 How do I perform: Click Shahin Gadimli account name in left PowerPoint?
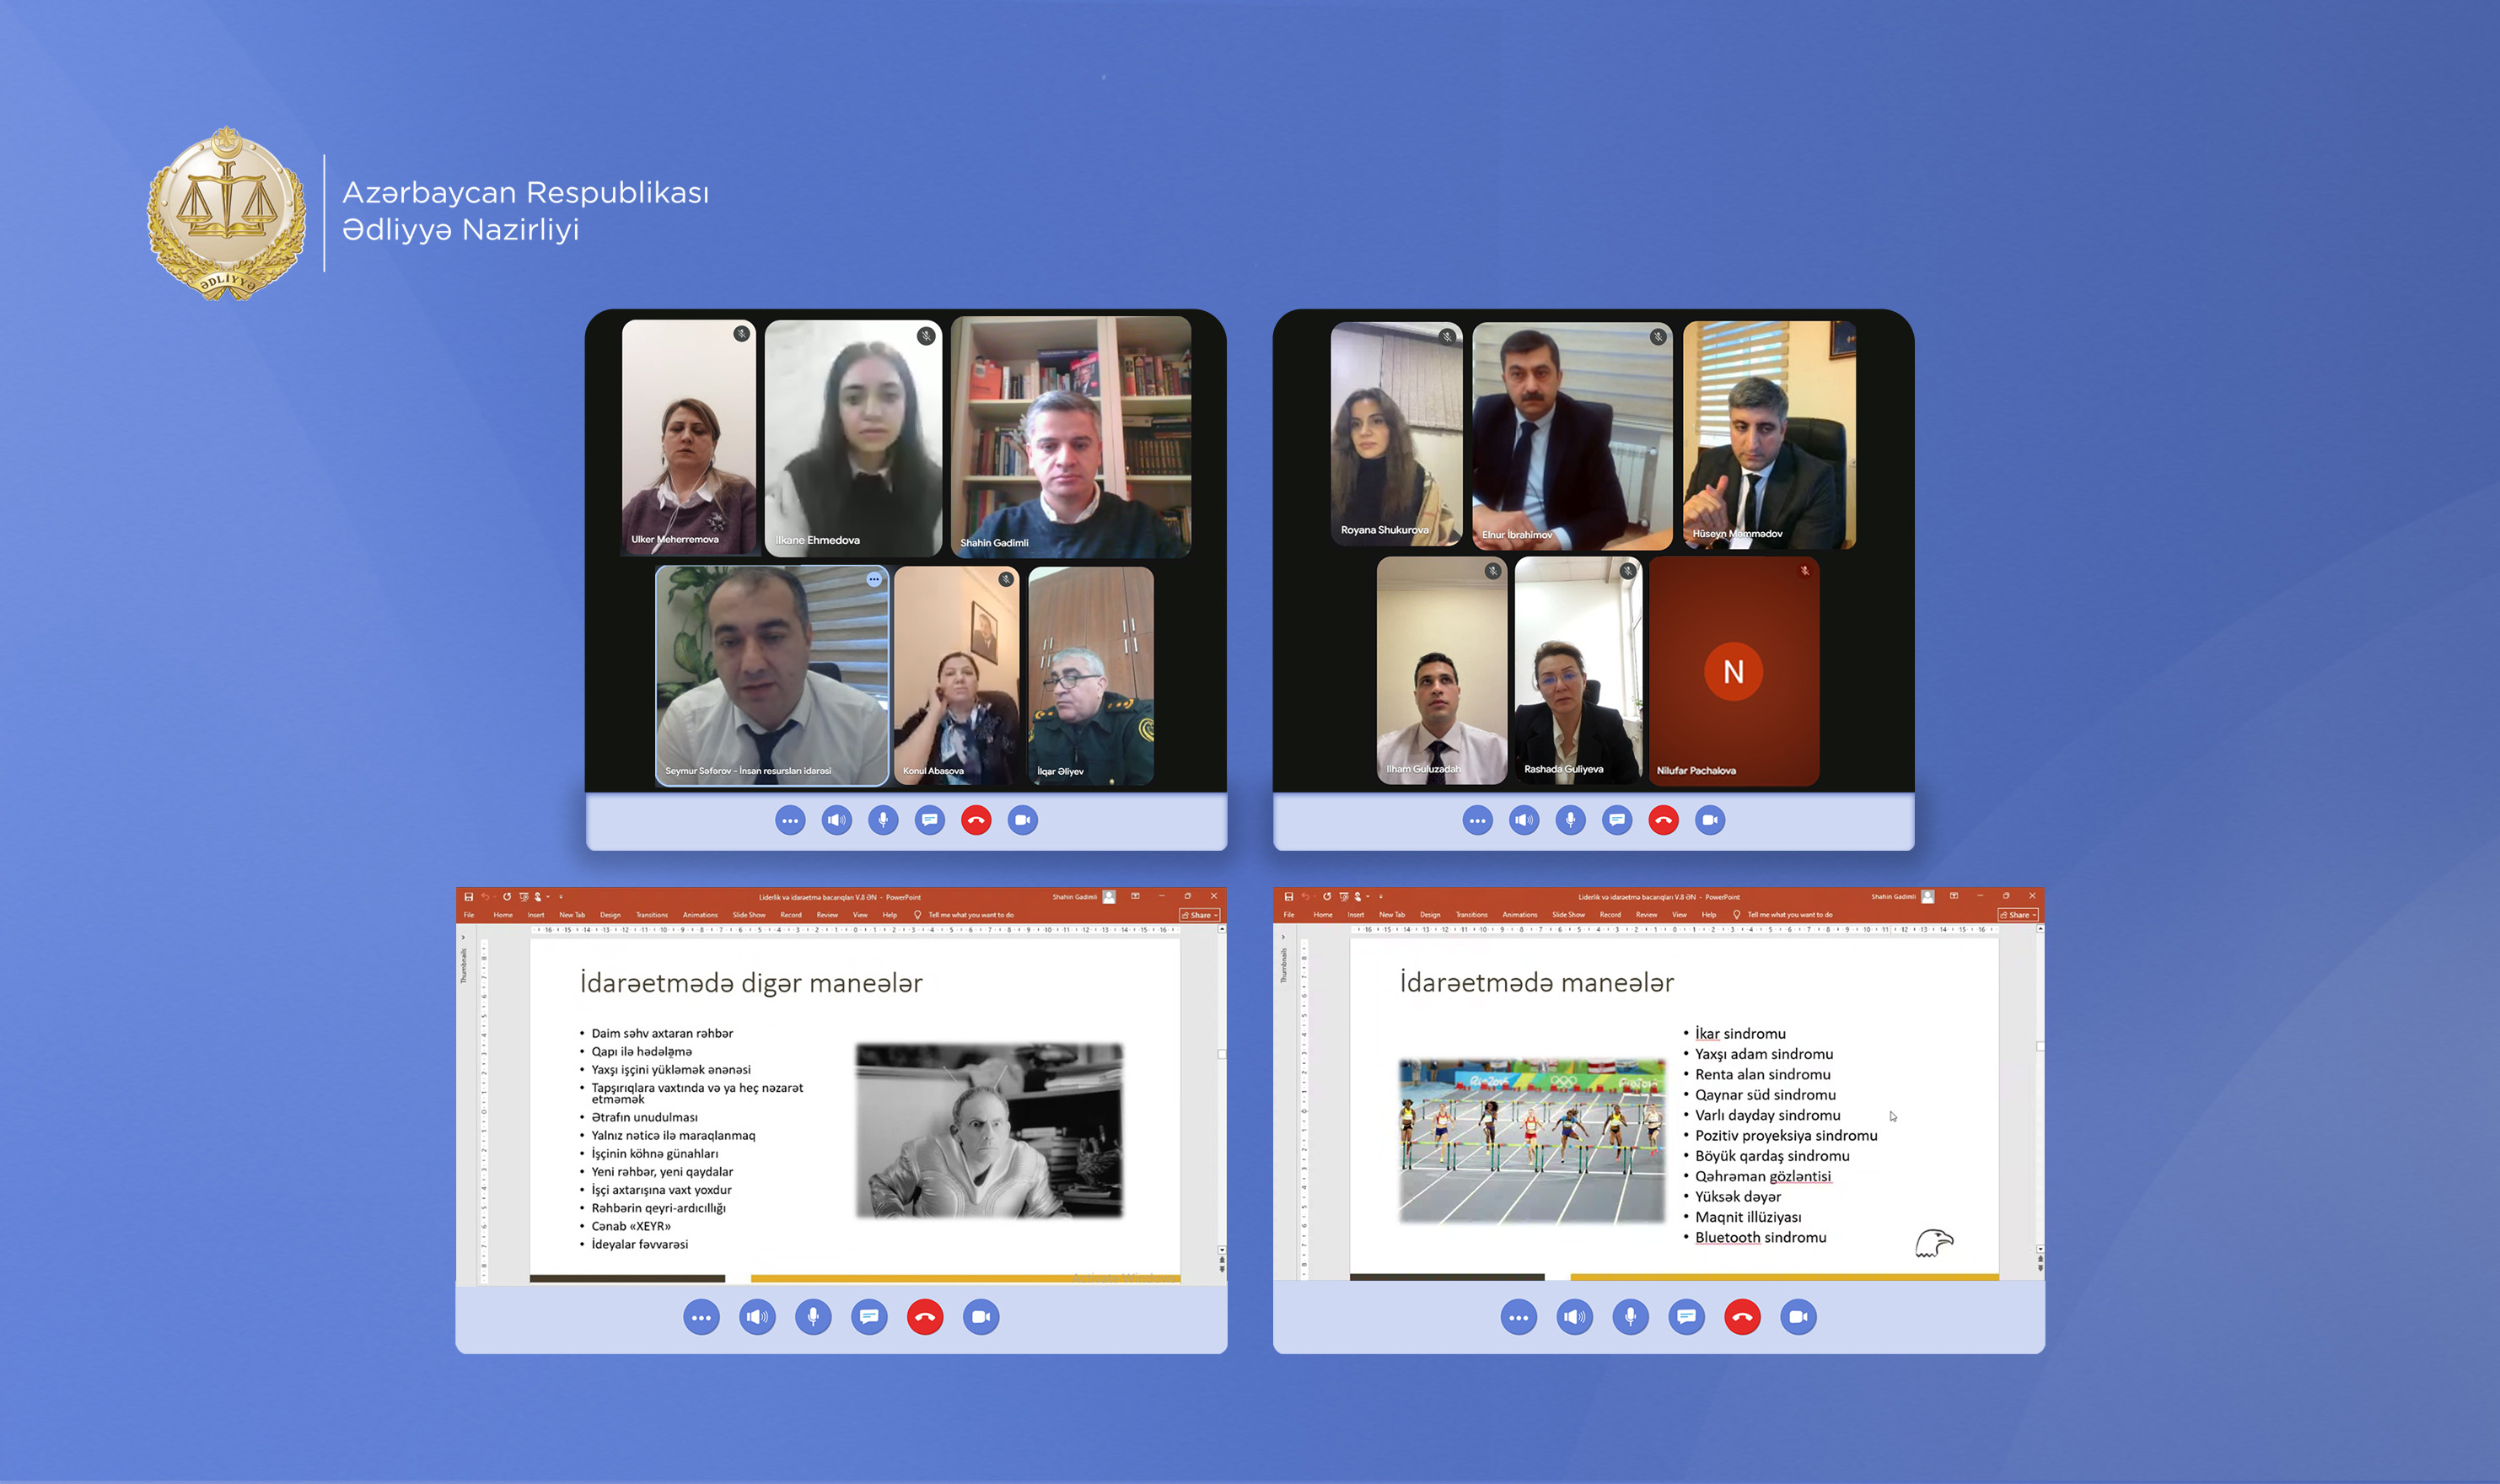pyautogui.click(x=1074, y=897)
